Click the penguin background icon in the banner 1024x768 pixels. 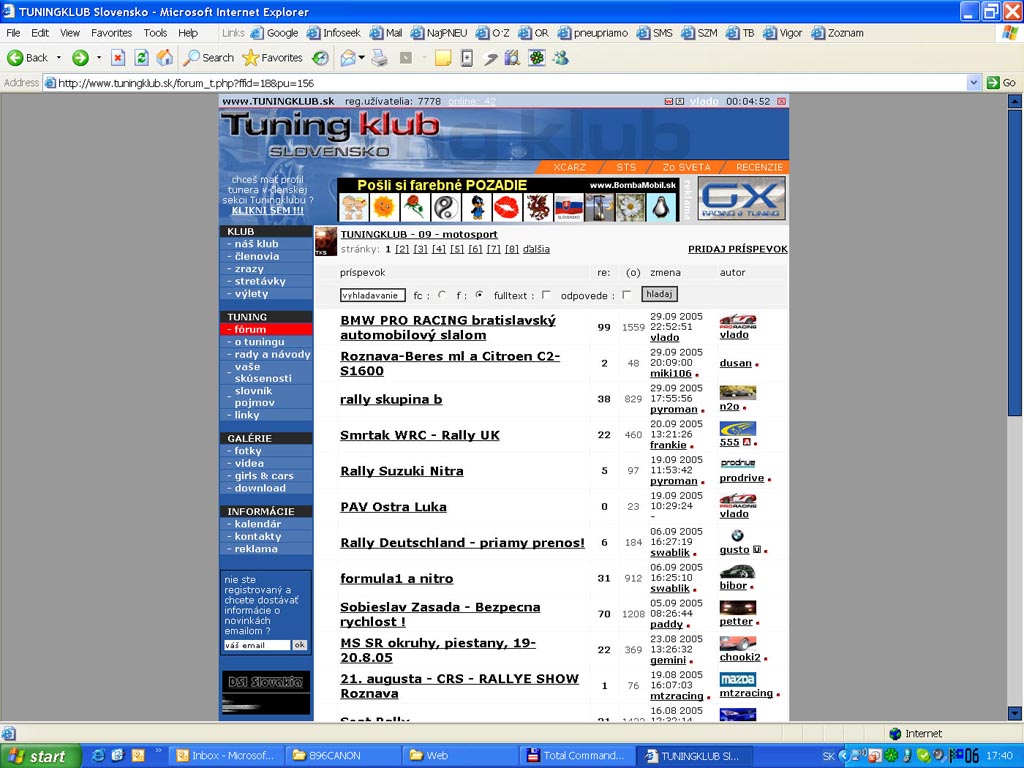[662, 208]
